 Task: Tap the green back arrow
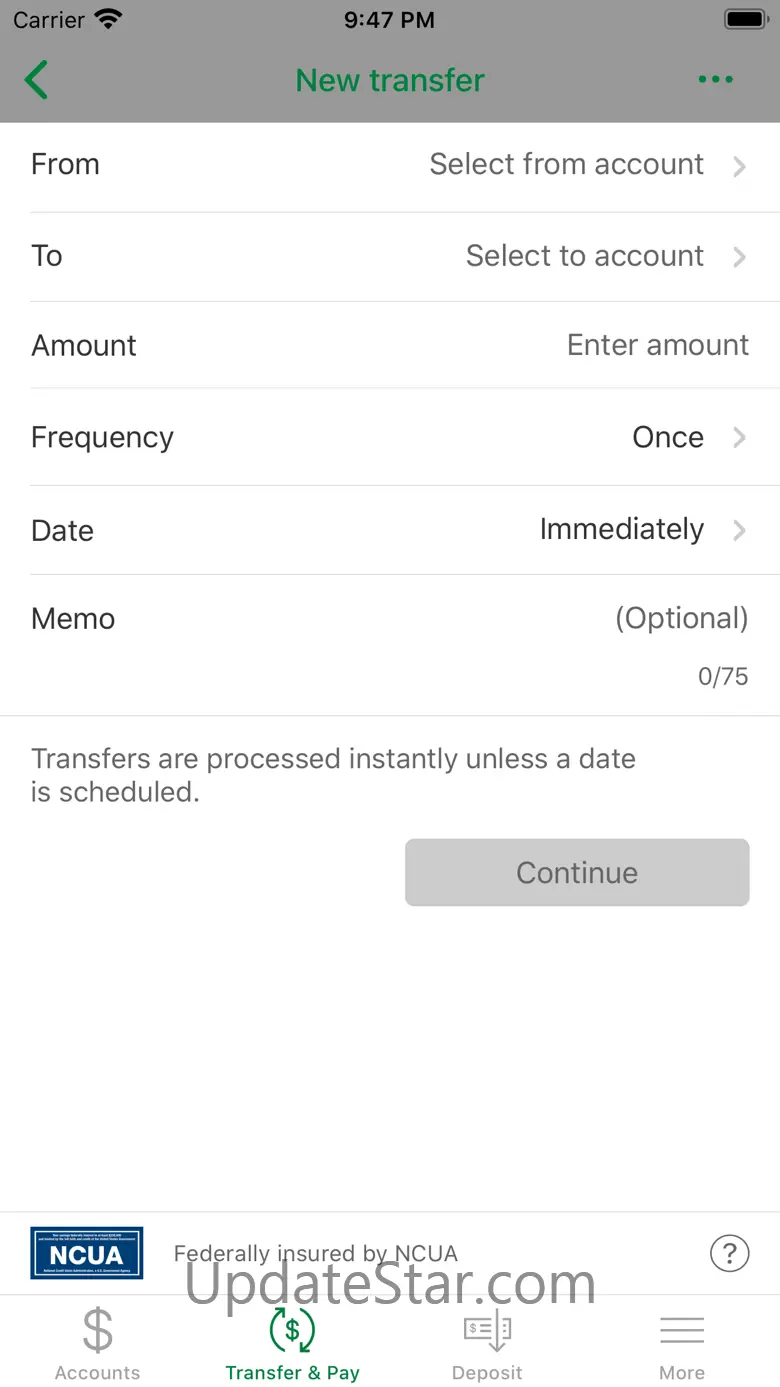pyautogui.click(x=36, y=80)
